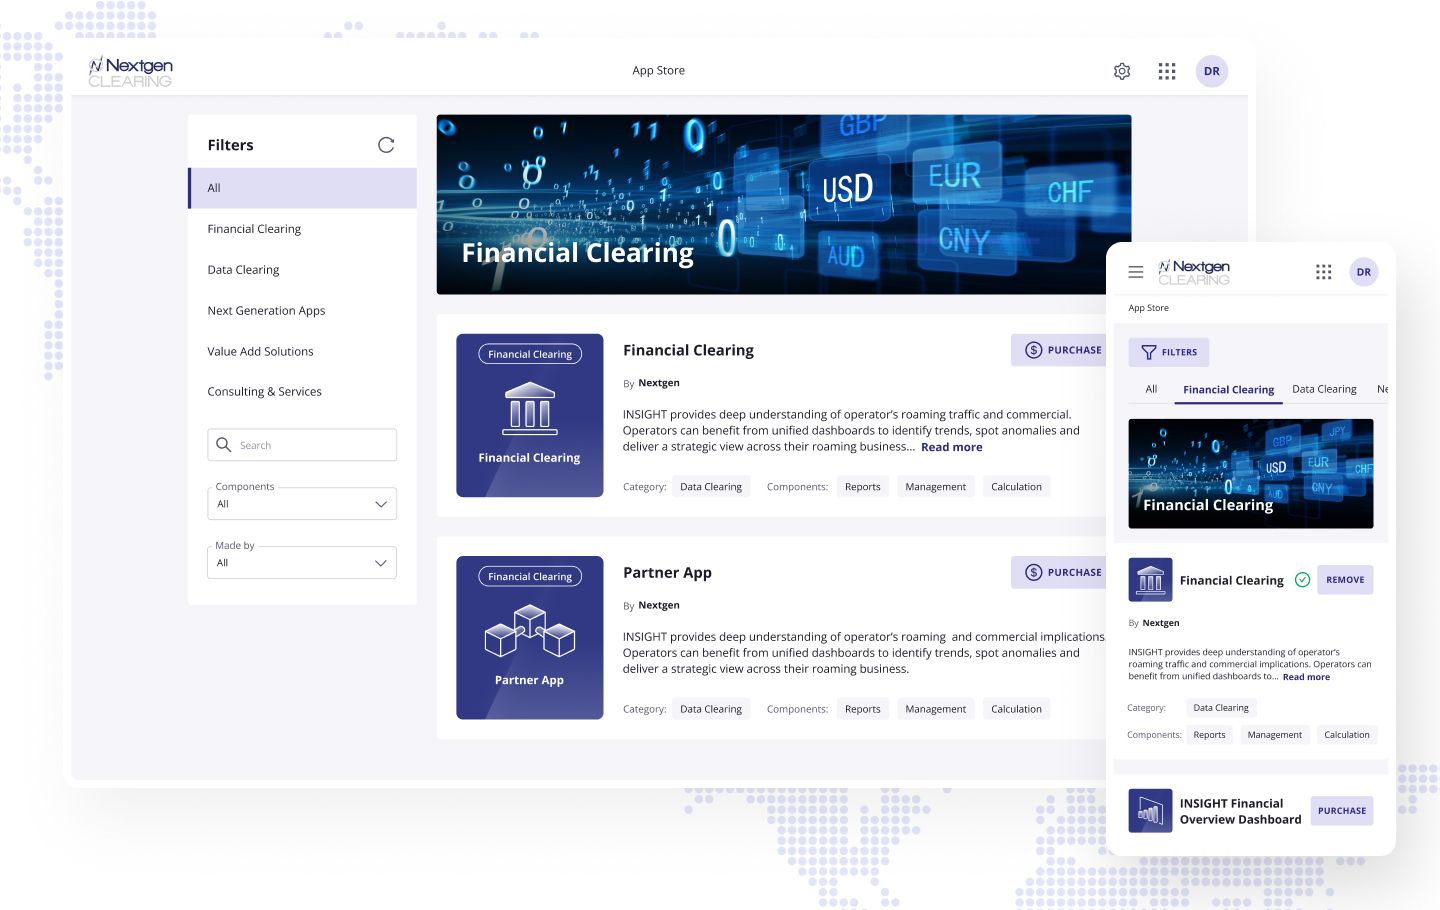Image resolution: width=1440 pixels, height=910 pixels.
Task: Open Read more in desktop Financial Clearing description
Action: click(951, 447)
